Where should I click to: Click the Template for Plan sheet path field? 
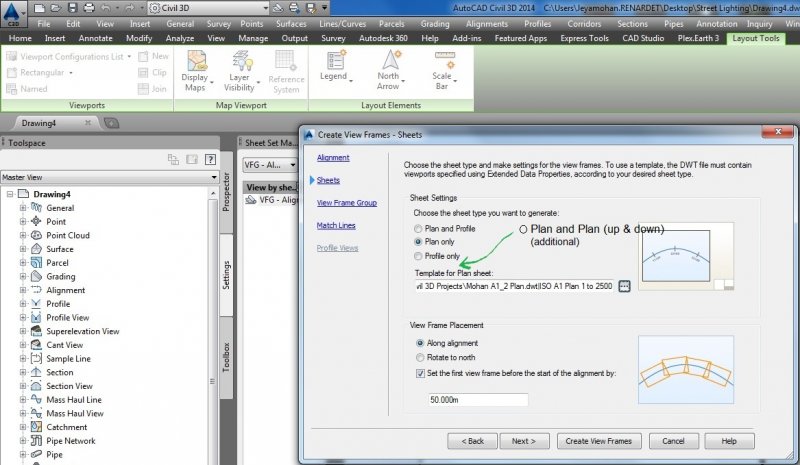[514, 286]
